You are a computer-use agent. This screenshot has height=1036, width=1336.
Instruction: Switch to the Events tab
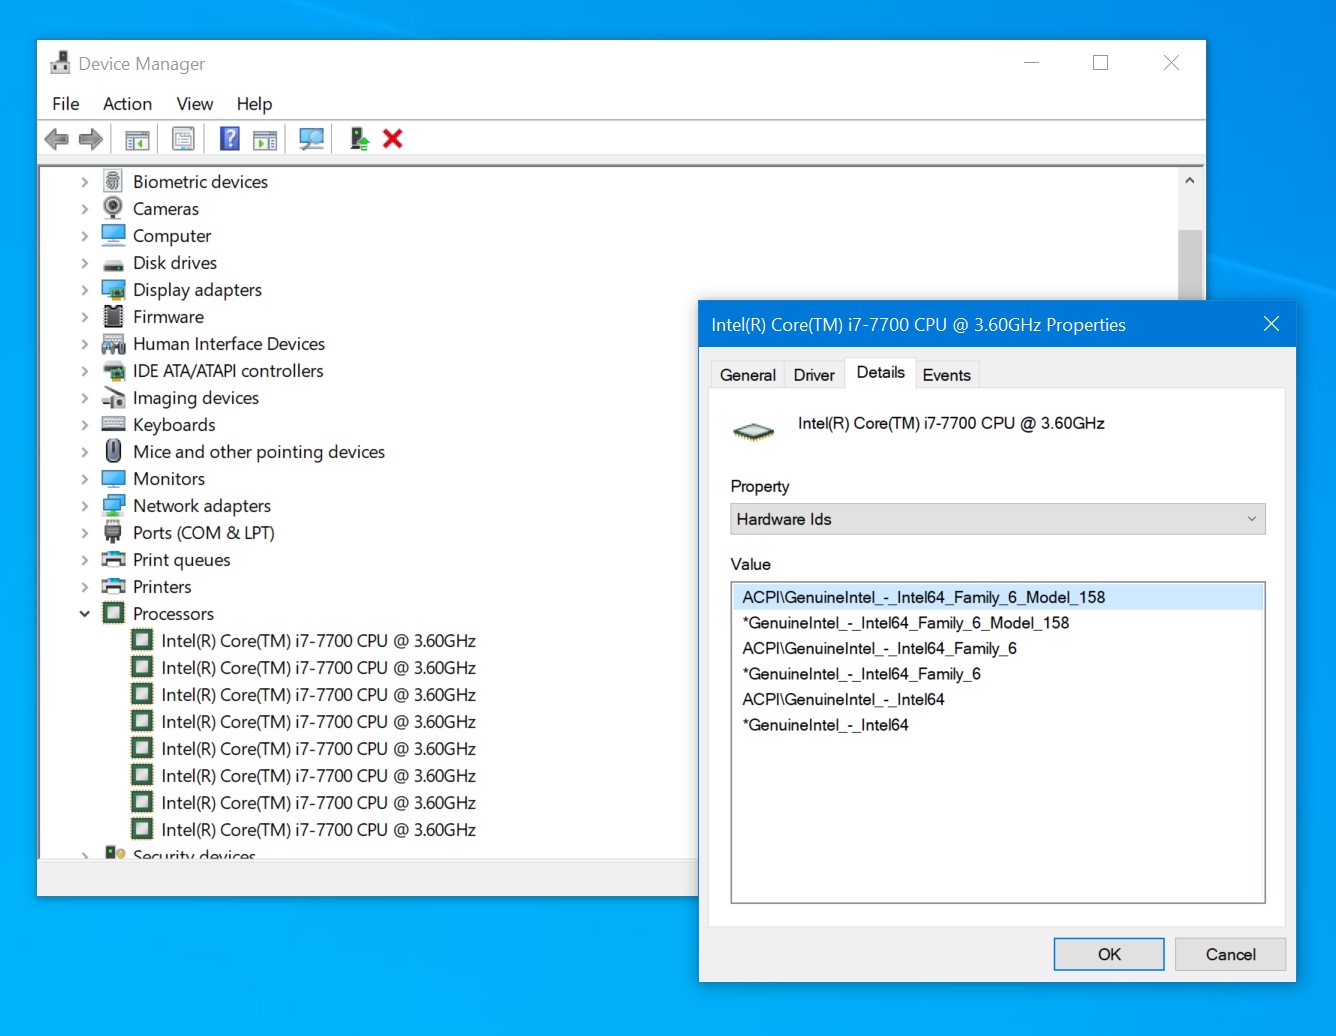coord(946,375)
